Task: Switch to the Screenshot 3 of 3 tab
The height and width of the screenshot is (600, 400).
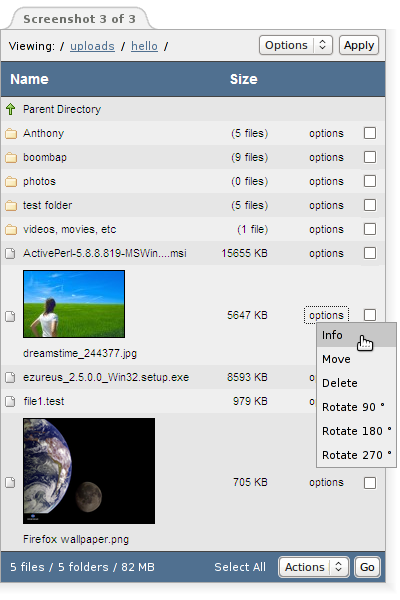Action: (x=79, y=19)
